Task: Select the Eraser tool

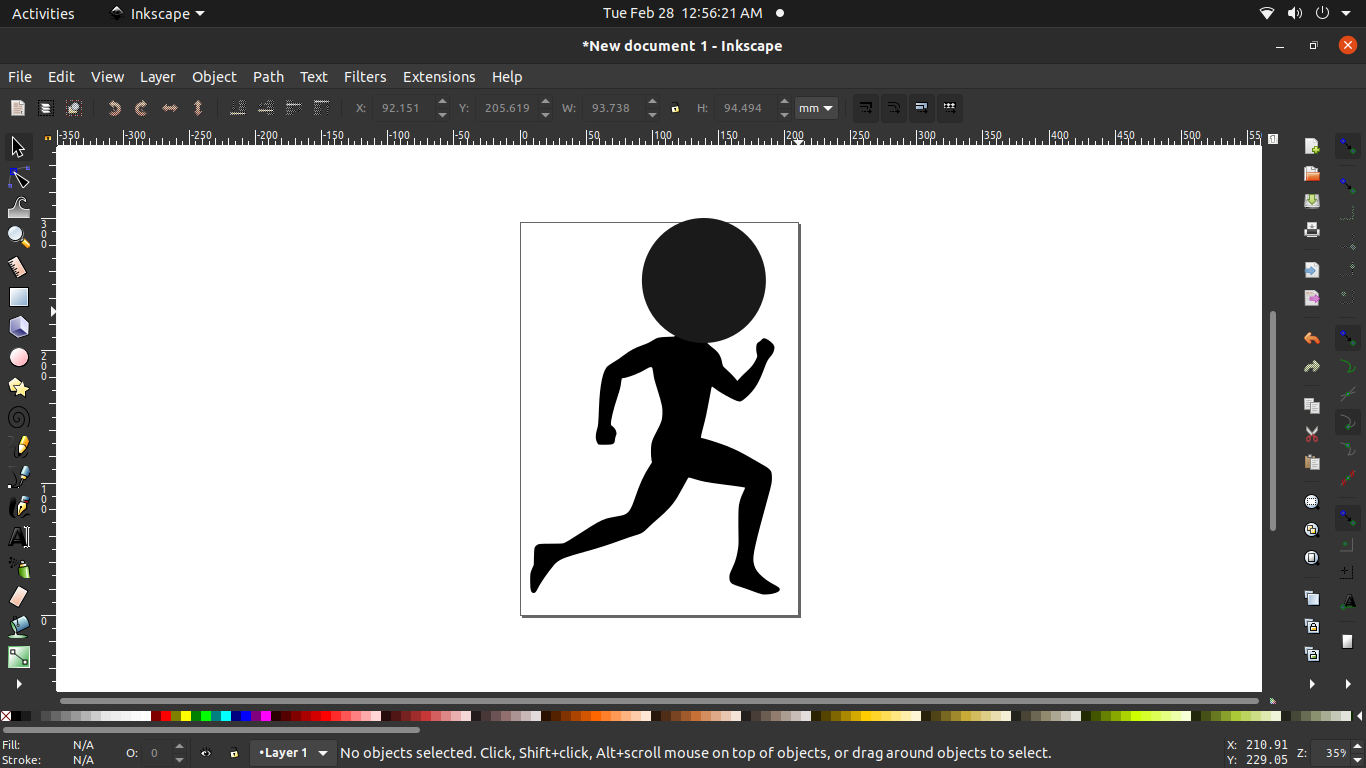Action: (18, 596)
